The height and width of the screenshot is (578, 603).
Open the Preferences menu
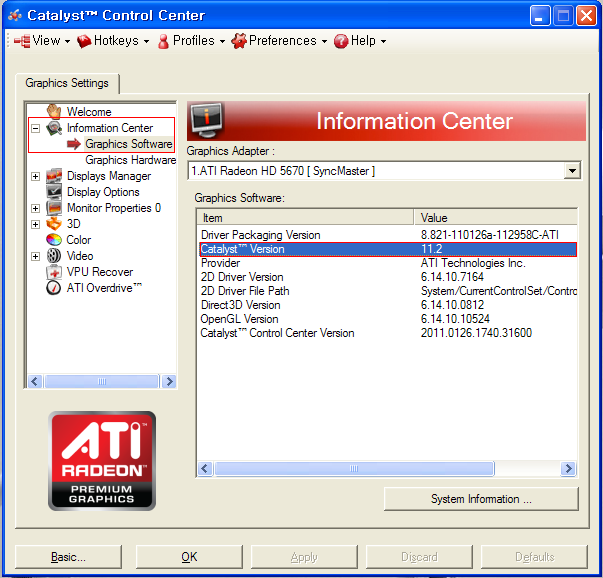pyautogui.click(x=279, y=41)
